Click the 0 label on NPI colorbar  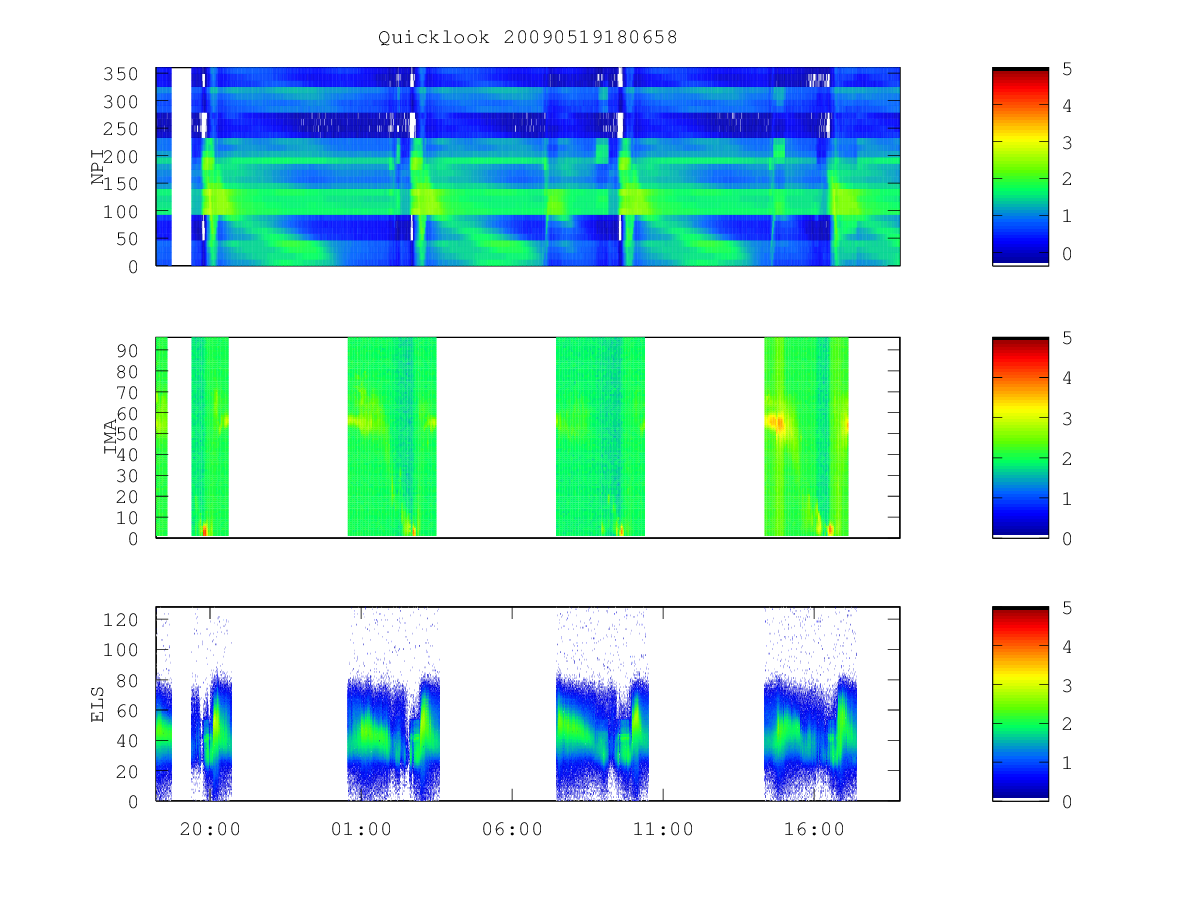[1068, 254]
